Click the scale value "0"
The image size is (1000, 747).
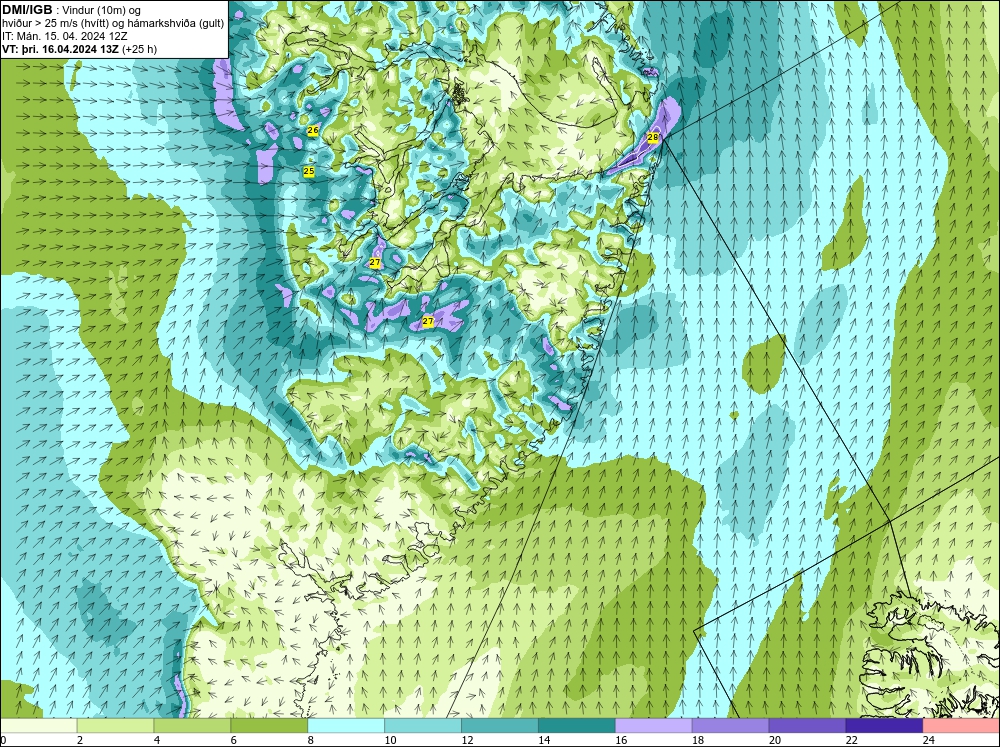(3, 740)
